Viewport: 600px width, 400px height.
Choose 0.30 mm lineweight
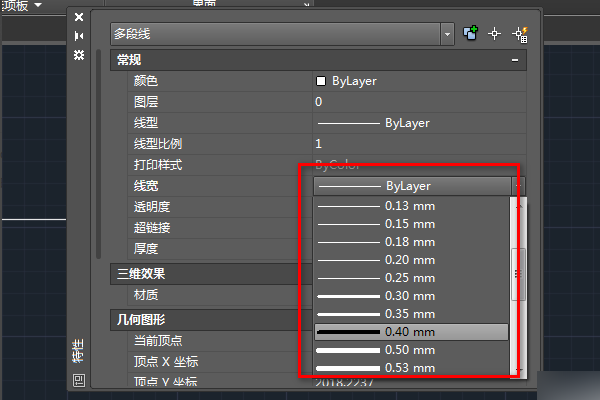tap(411, 296)
